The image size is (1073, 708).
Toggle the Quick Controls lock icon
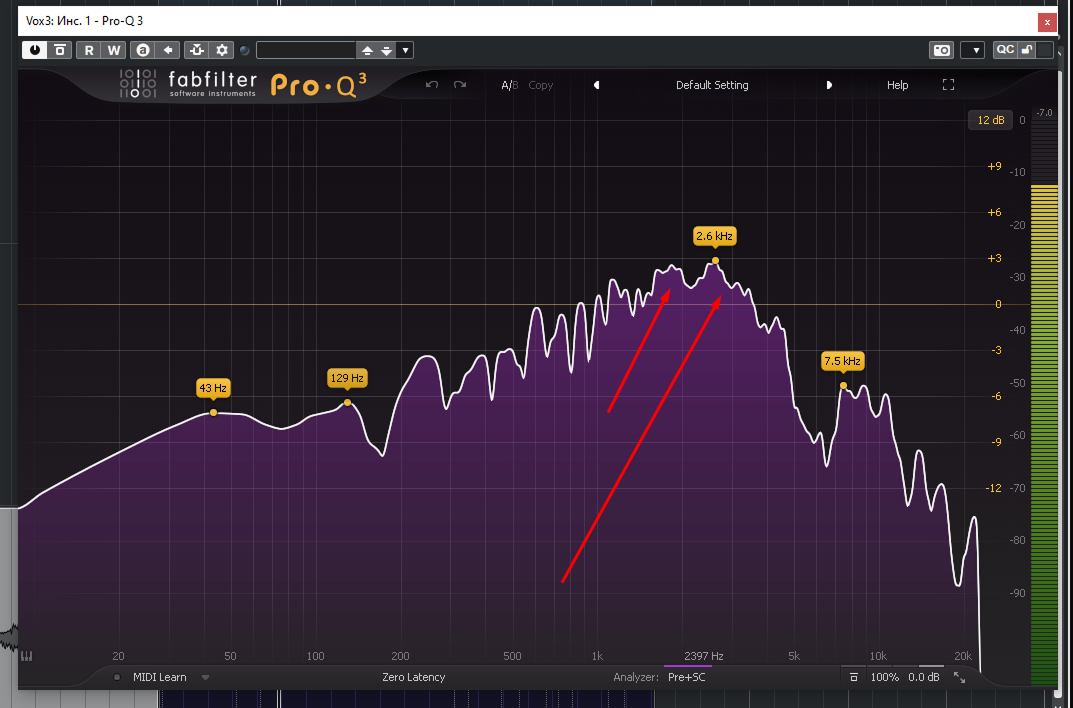[x=1026, y=50]
